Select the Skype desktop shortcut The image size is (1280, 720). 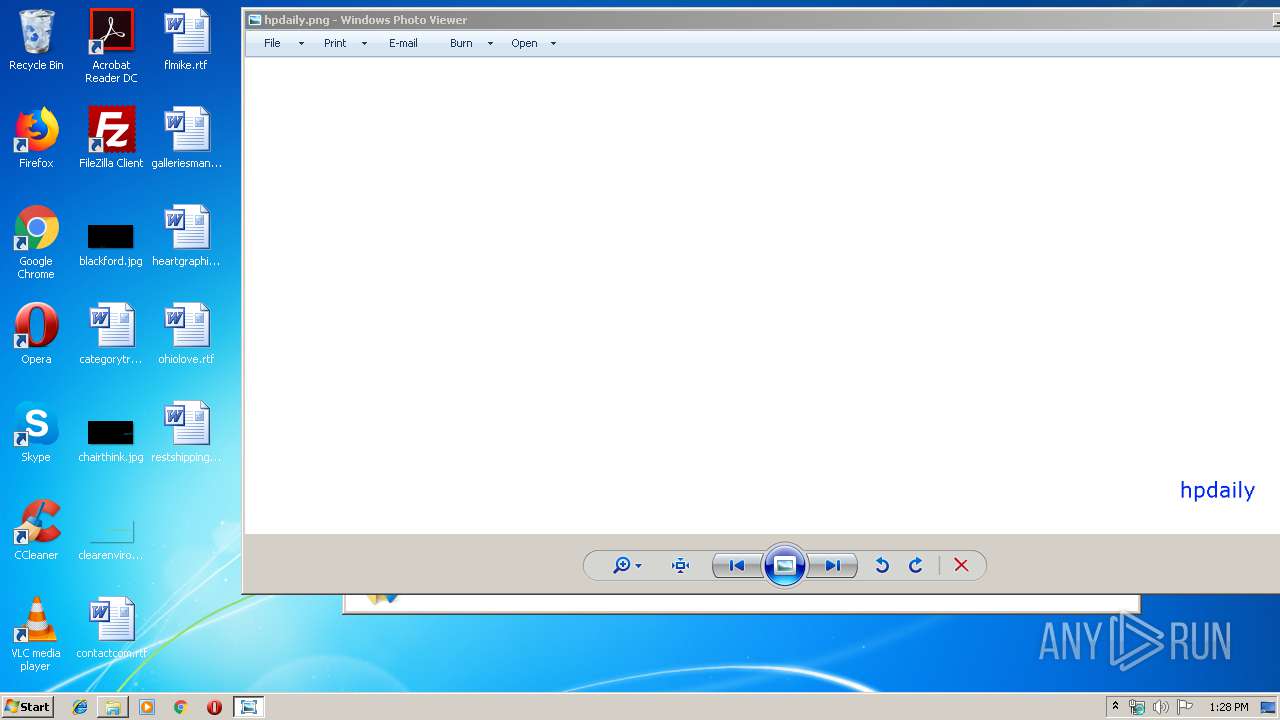tap(36, 432)
